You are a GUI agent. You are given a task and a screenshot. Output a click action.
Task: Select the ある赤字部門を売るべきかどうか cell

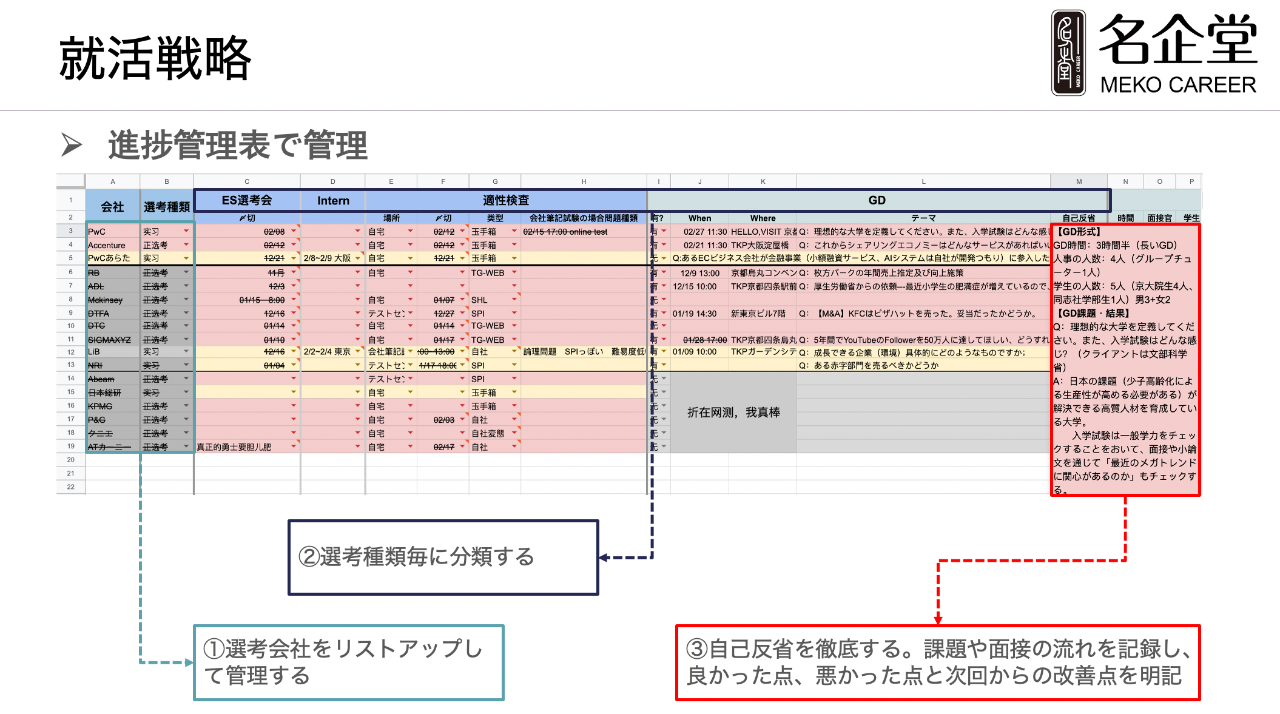[923, 366]
